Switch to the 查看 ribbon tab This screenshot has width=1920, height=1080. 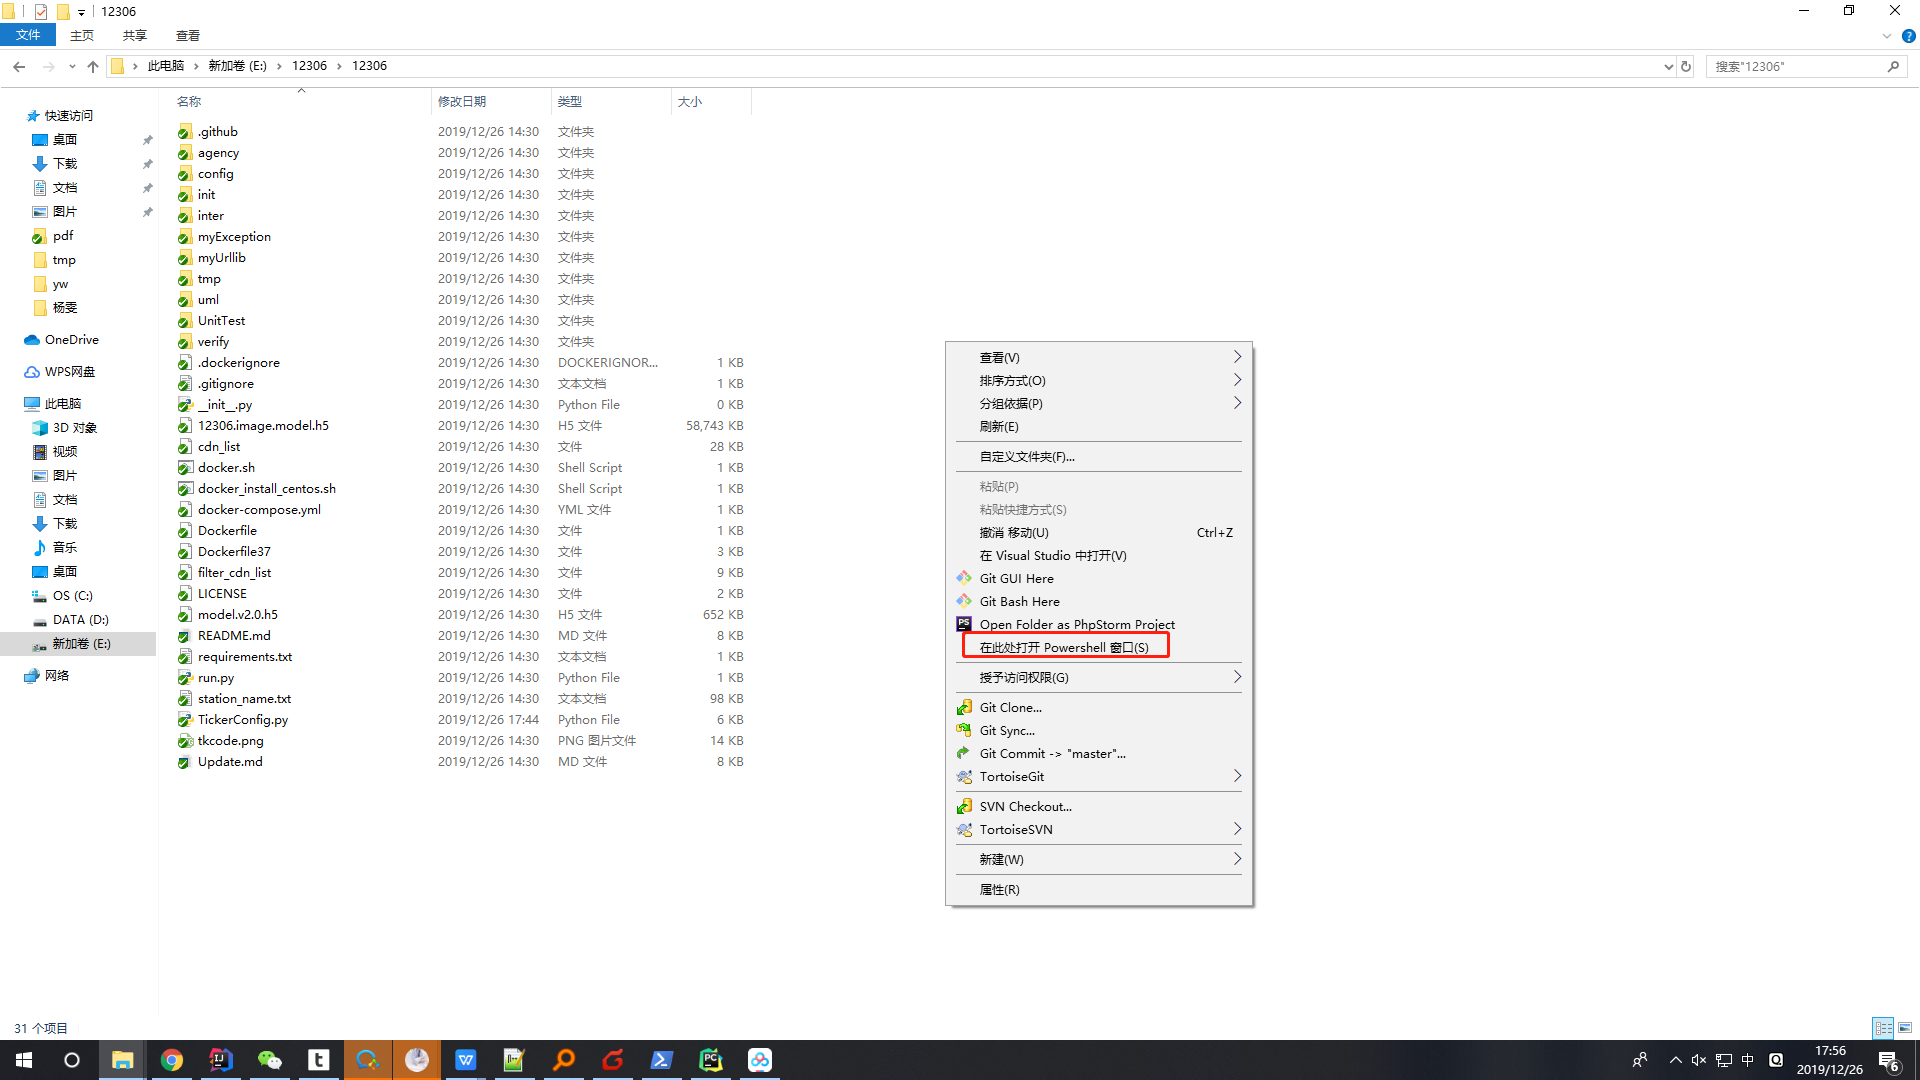pos(187,35)
